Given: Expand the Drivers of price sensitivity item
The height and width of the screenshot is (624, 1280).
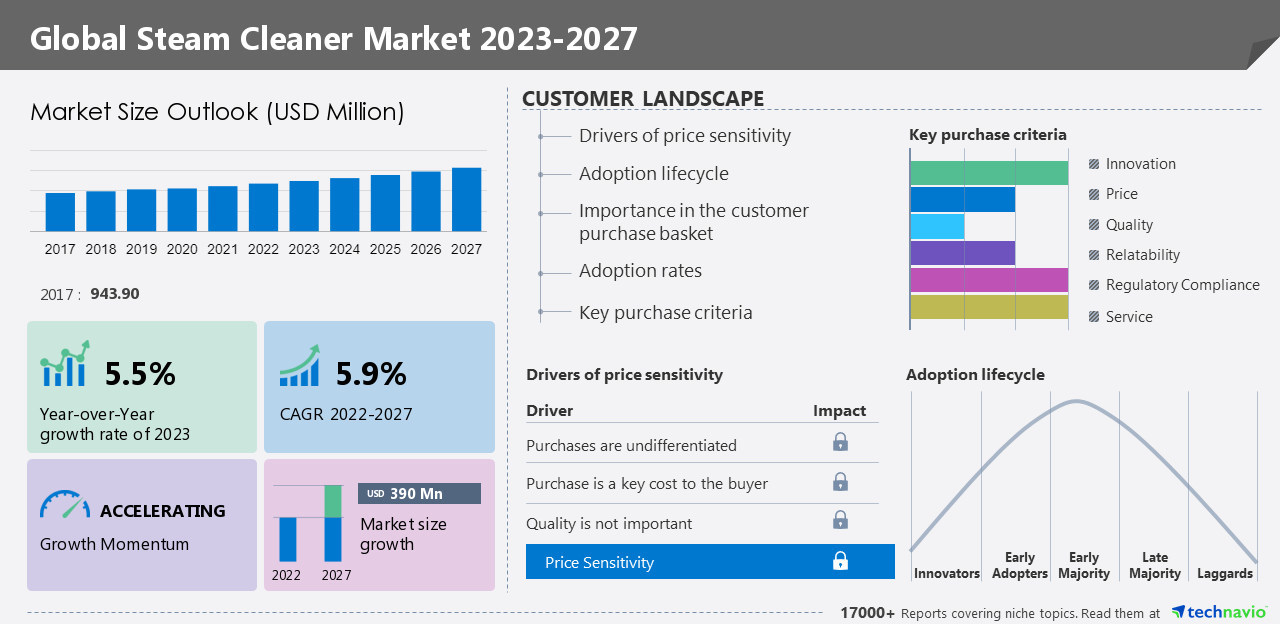Looking at the screenshot, I should 685,135.
